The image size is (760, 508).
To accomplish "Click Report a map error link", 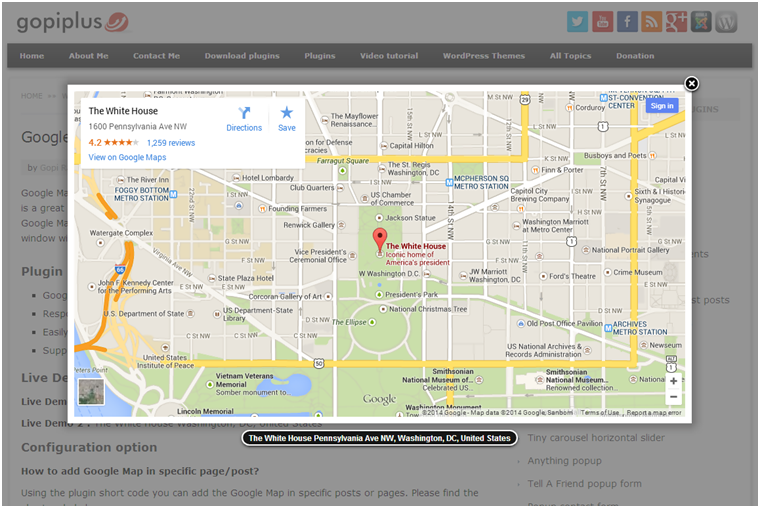I will coord(654,413).
